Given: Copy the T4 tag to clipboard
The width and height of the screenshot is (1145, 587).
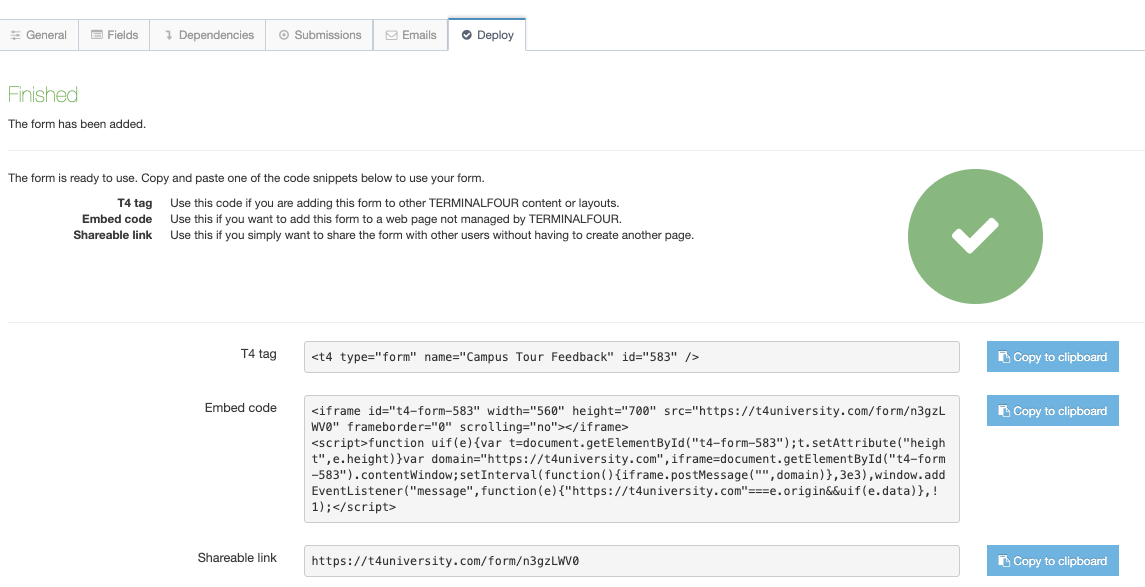Looking at the screenshot, I should [x=1052, y=357].
